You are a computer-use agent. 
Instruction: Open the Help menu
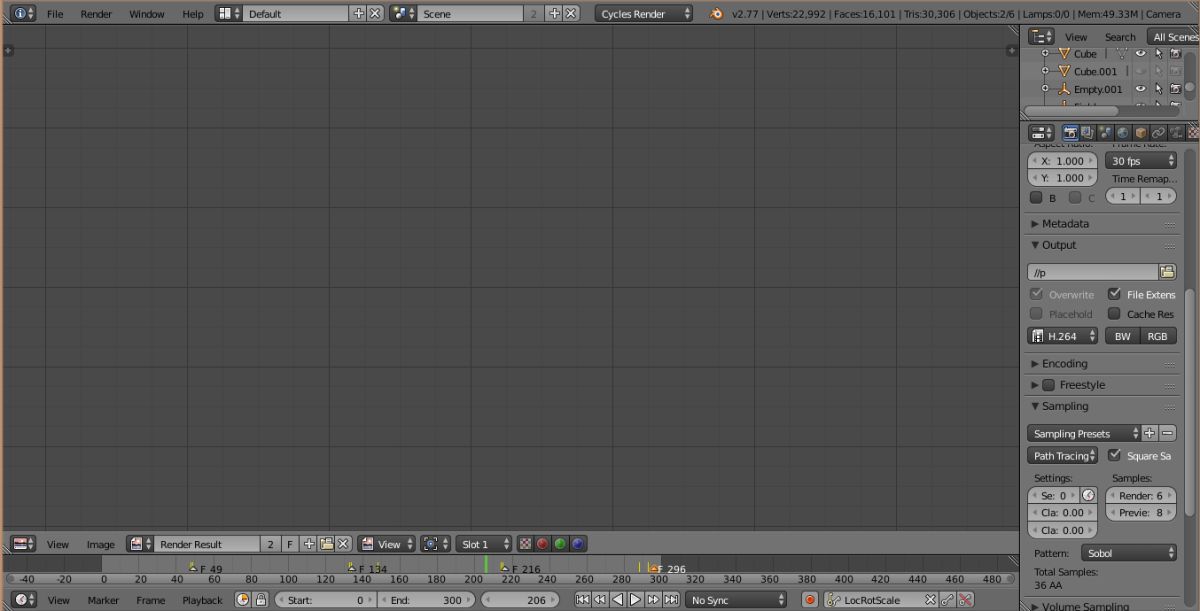pos(193,14)
